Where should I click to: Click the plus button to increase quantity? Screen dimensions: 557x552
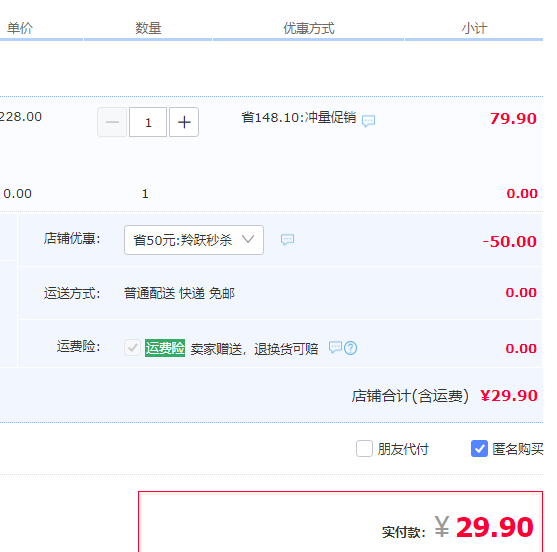coord(184,122)
